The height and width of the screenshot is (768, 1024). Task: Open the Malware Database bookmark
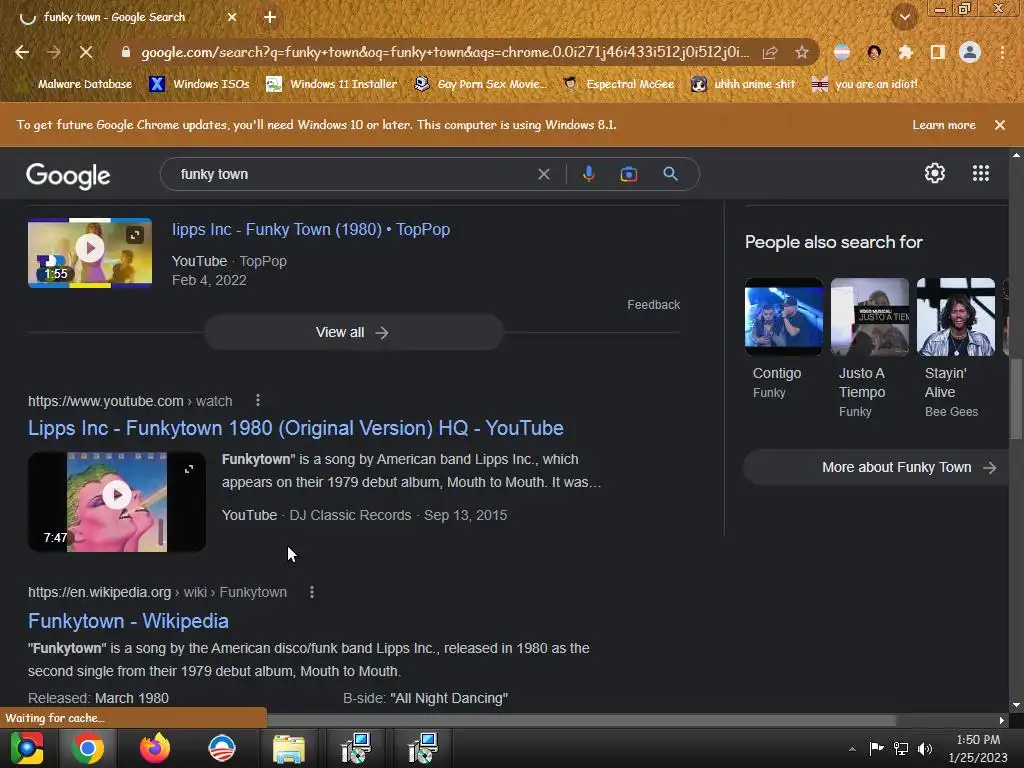coord(76,84)
